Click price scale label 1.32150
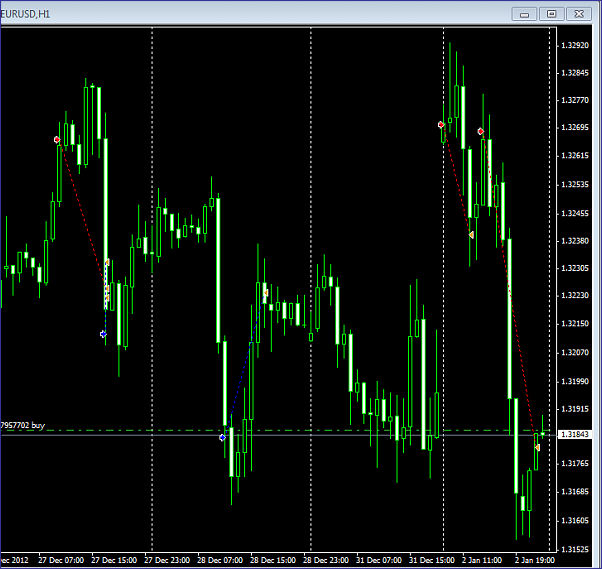Viewport: 602px width, 569px height. coord(575,324)
